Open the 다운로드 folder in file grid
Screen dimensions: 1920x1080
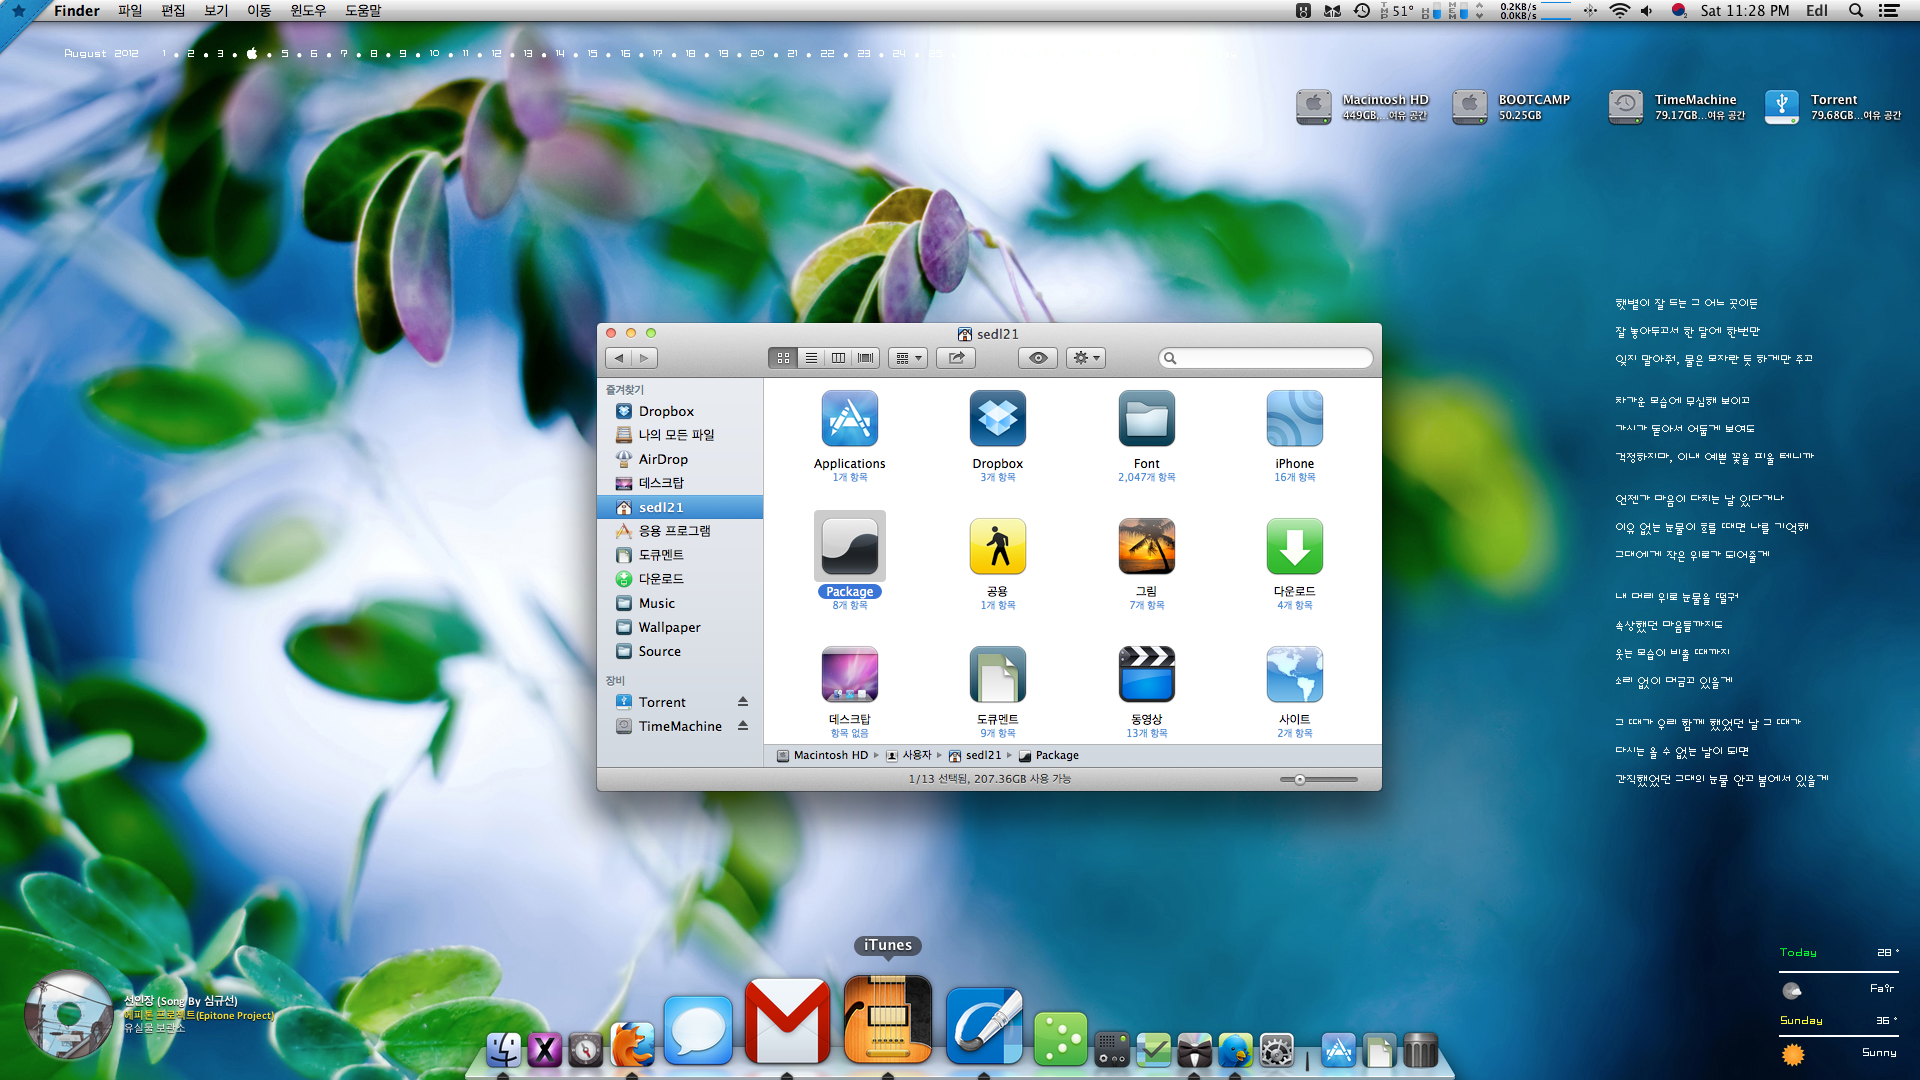tap(1294, 546)
